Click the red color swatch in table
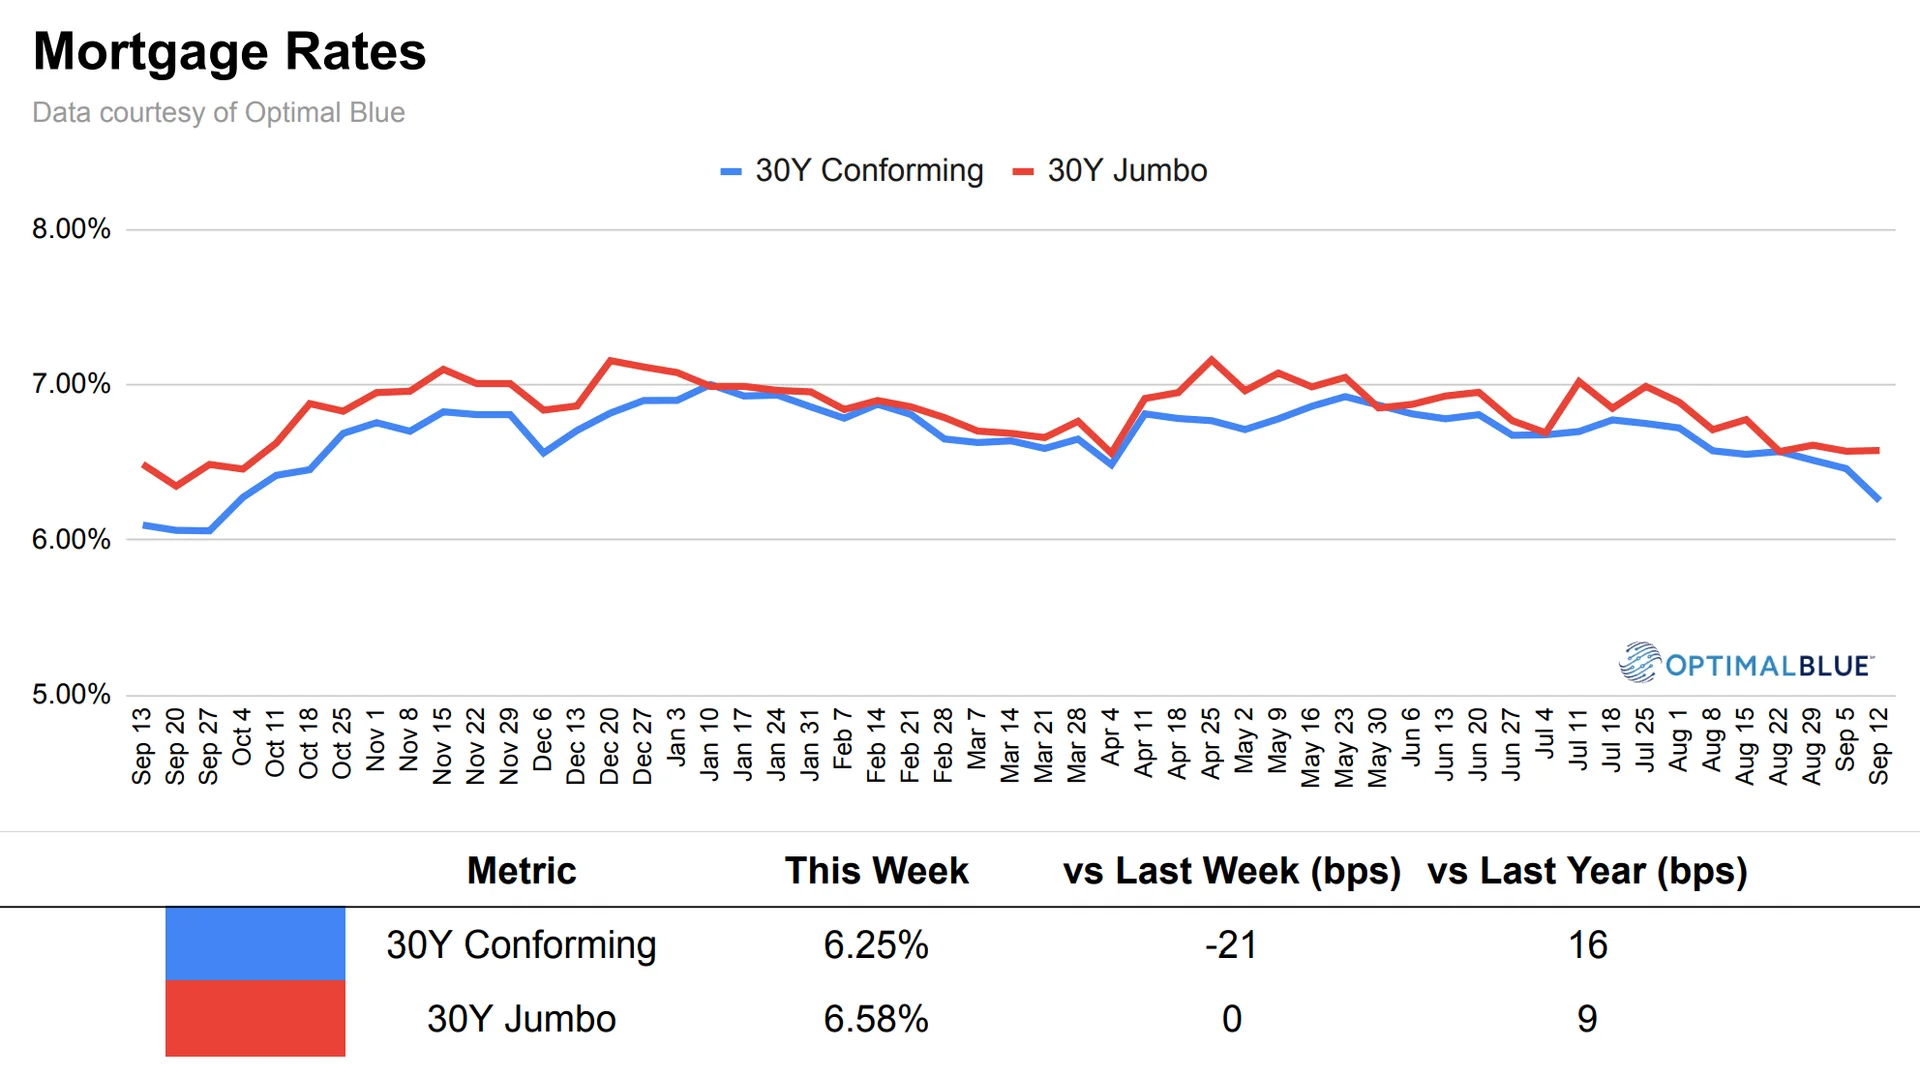This screenshot has height=1074, width=1920. [255, 1018]
